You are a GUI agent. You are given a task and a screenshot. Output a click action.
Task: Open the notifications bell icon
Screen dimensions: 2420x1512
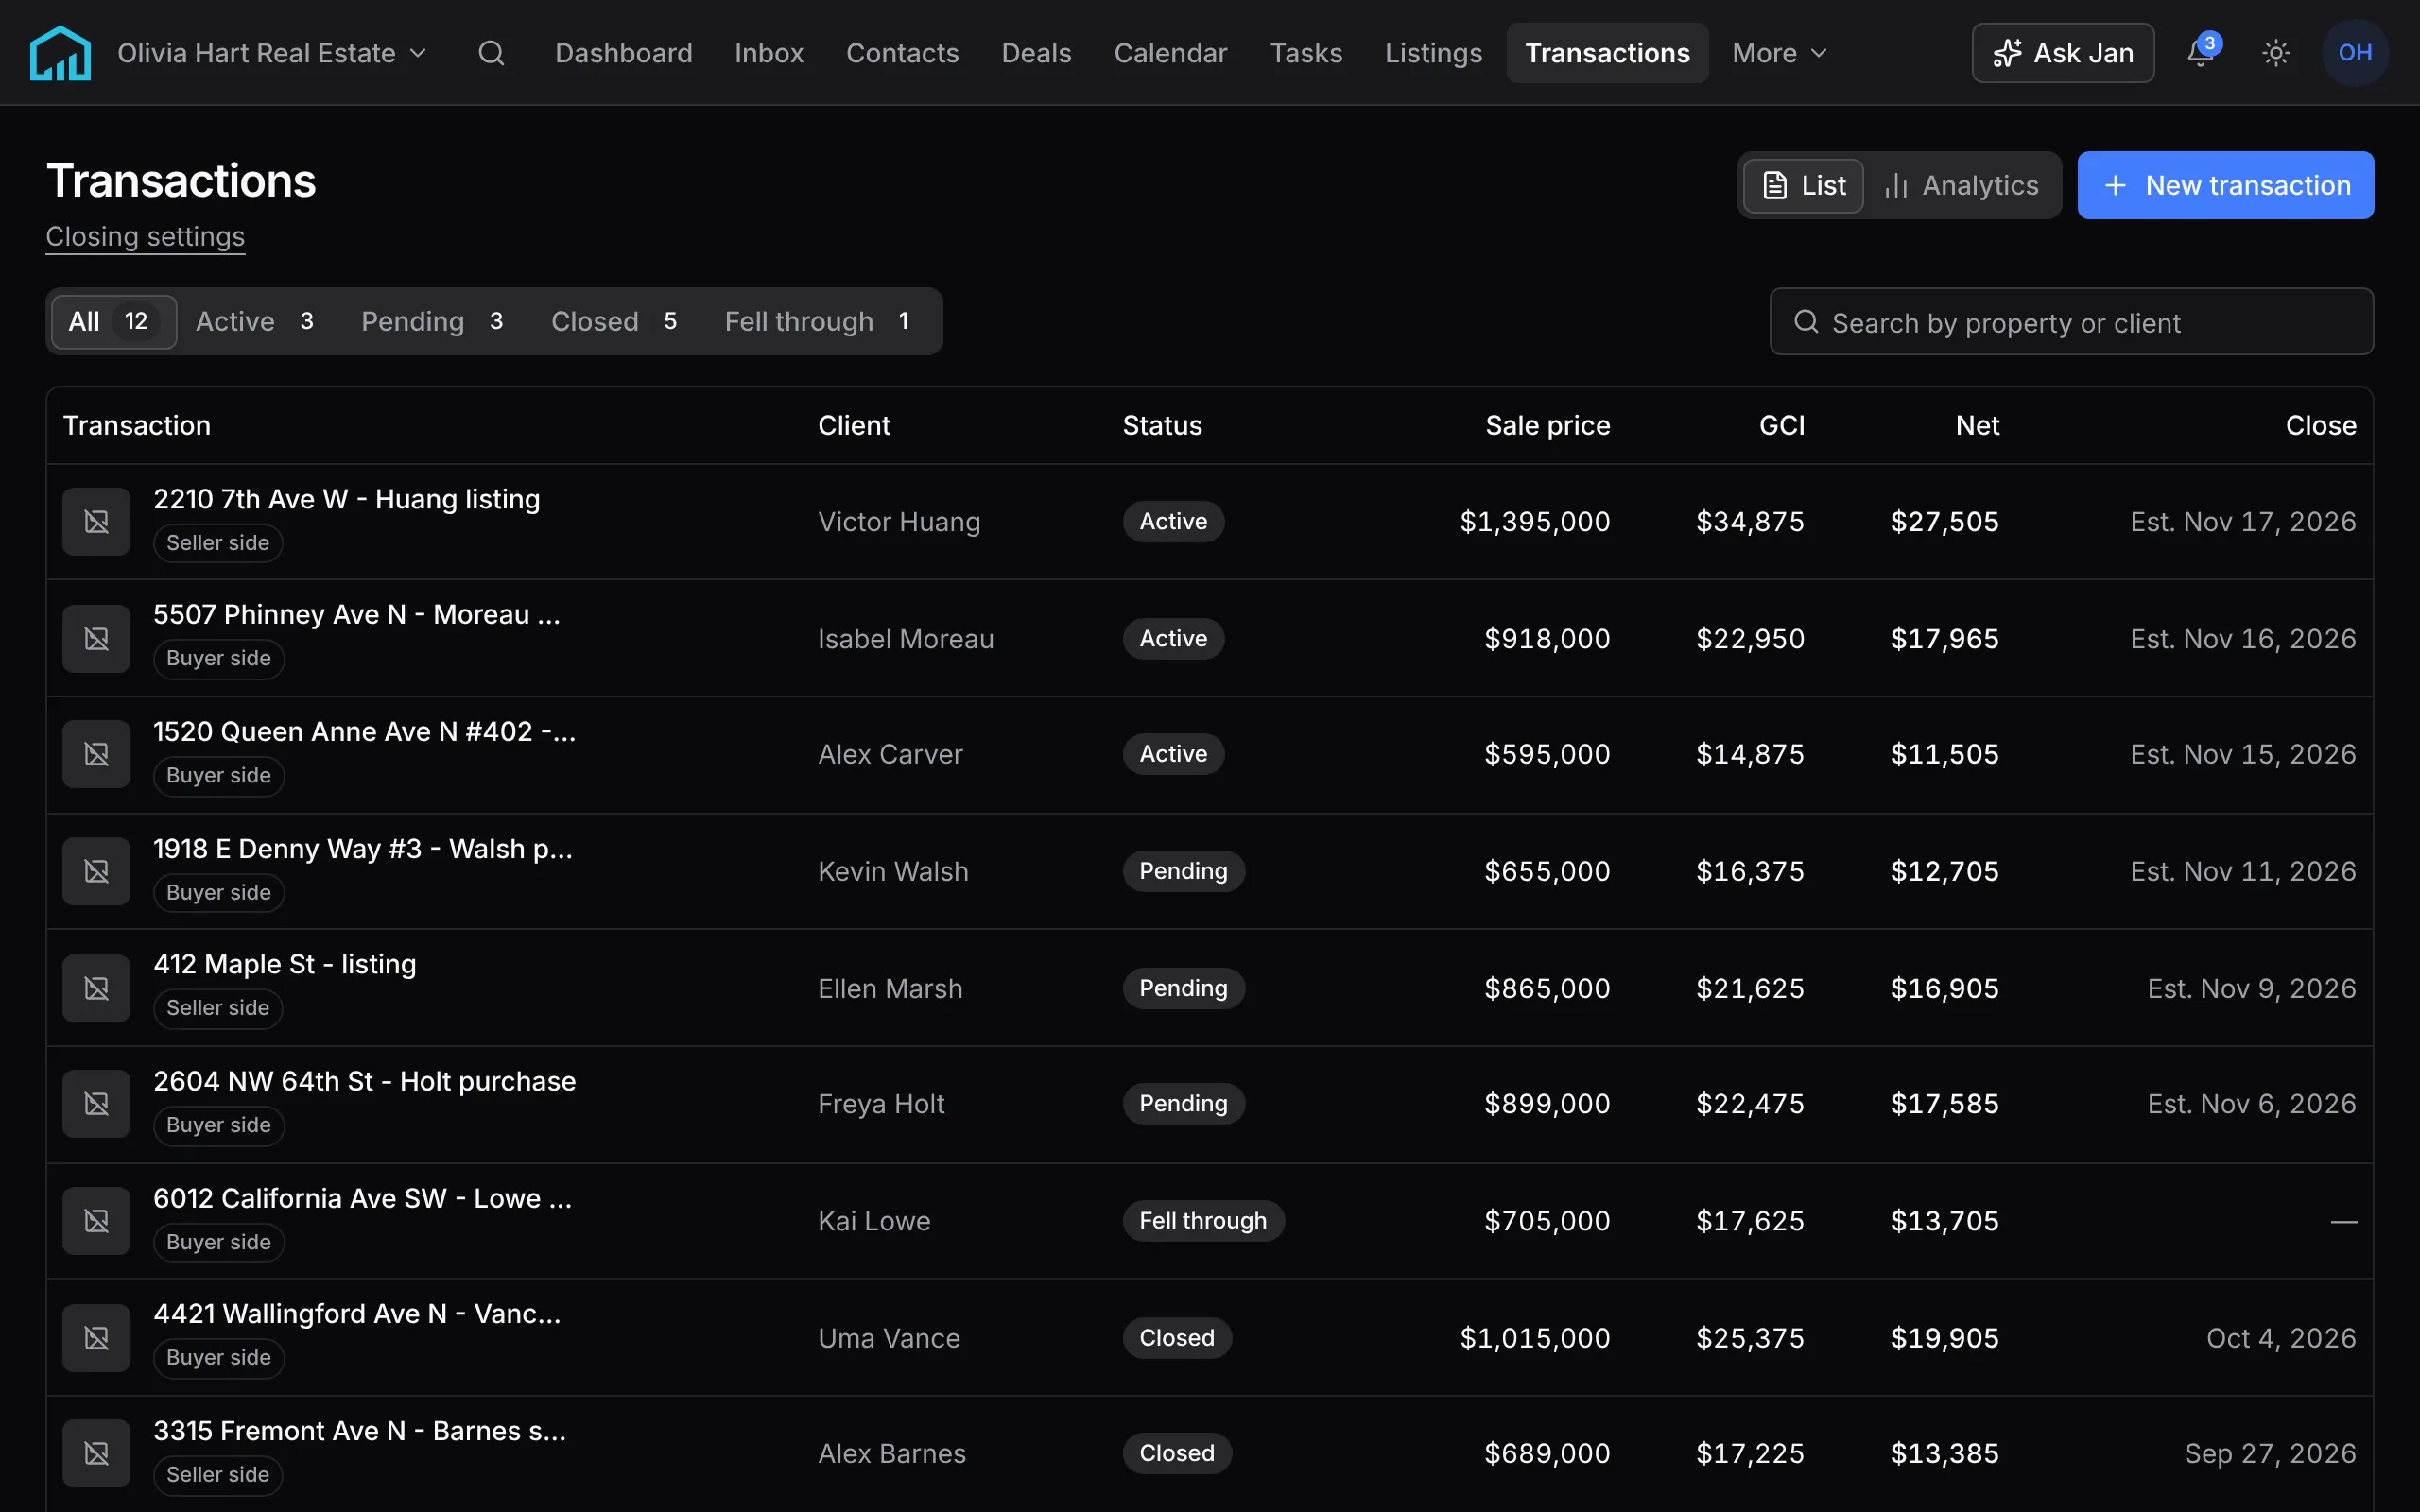point(2201,53)
